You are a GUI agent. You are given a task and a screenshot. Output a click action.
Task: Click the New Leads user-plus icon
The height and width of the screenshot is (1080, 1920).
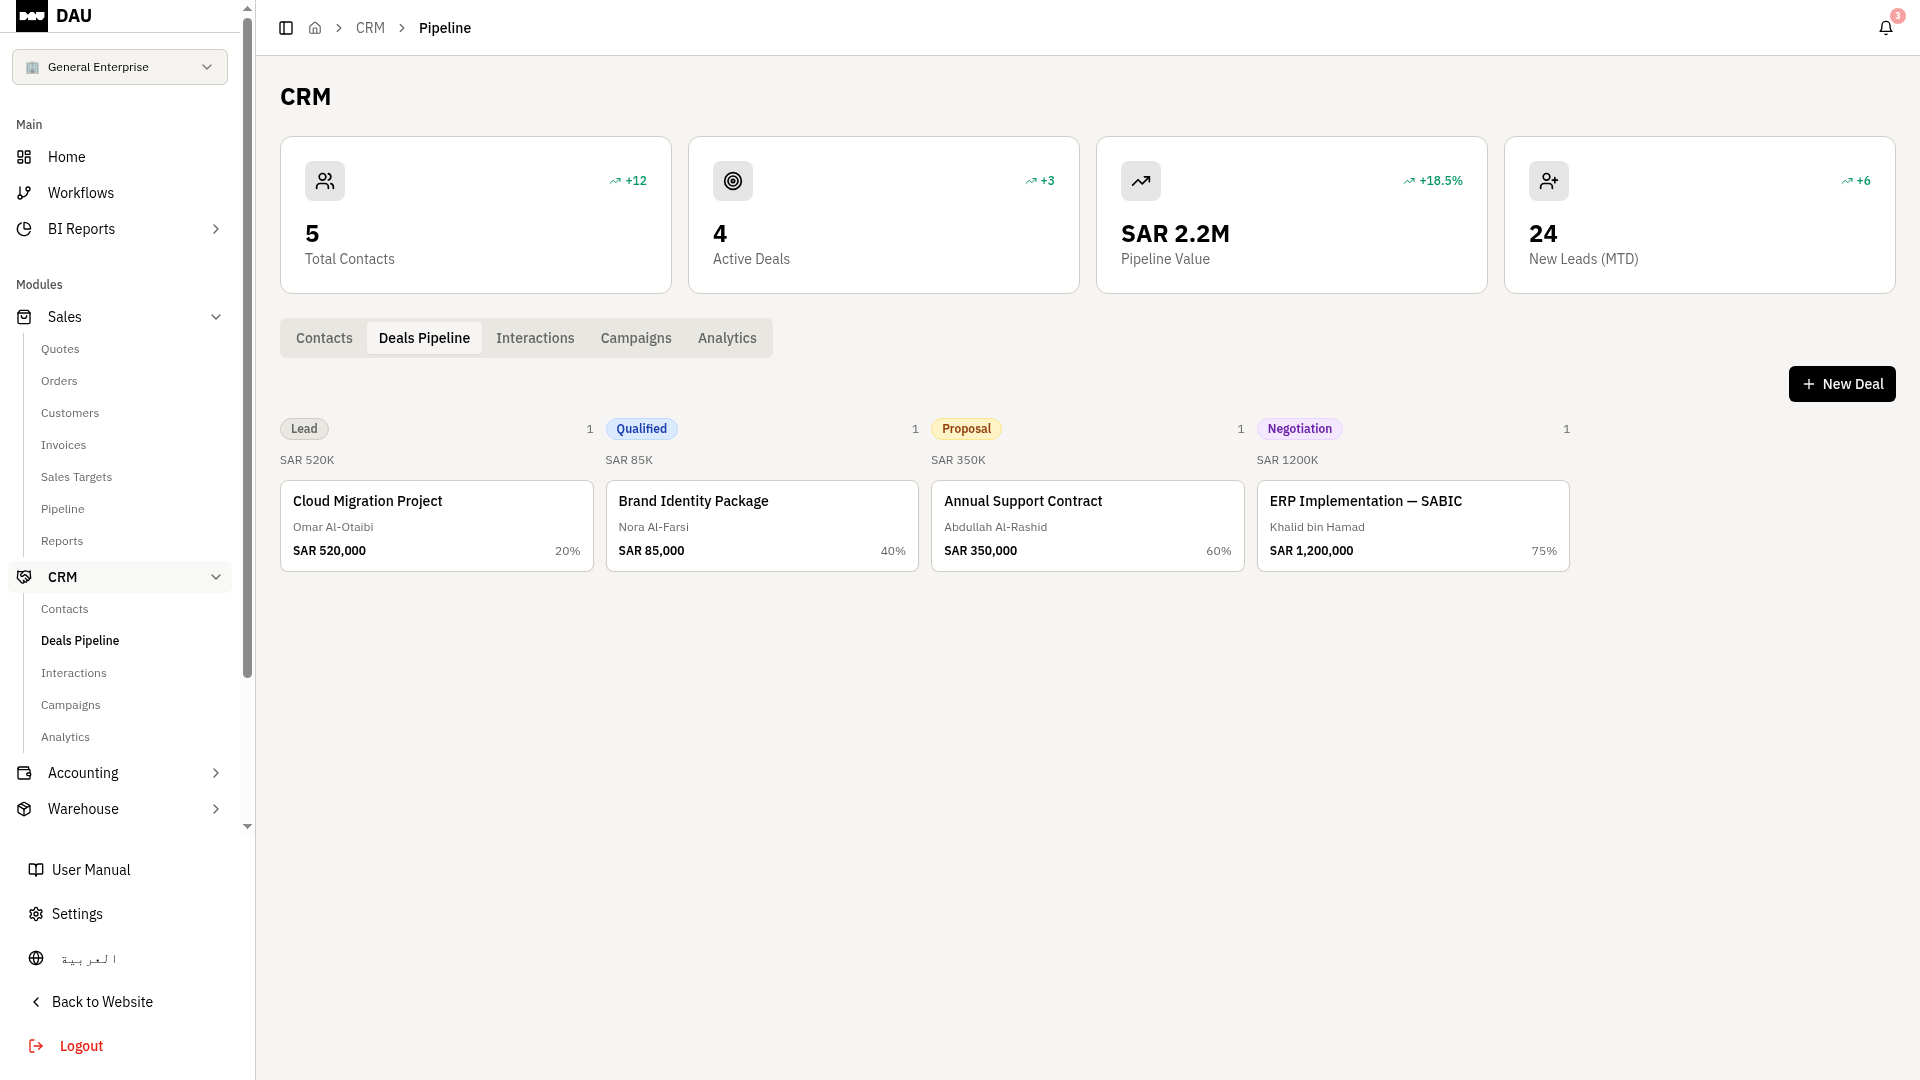click(1549, 181)
